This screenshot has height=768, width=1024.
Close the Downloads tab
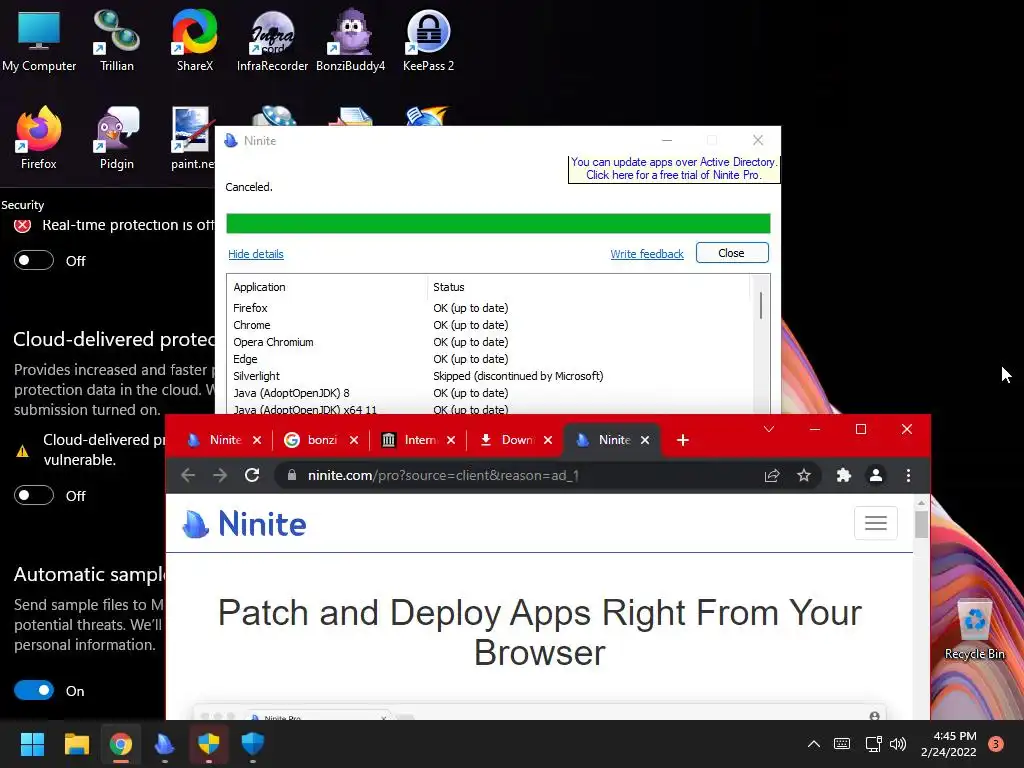[548, 440]
